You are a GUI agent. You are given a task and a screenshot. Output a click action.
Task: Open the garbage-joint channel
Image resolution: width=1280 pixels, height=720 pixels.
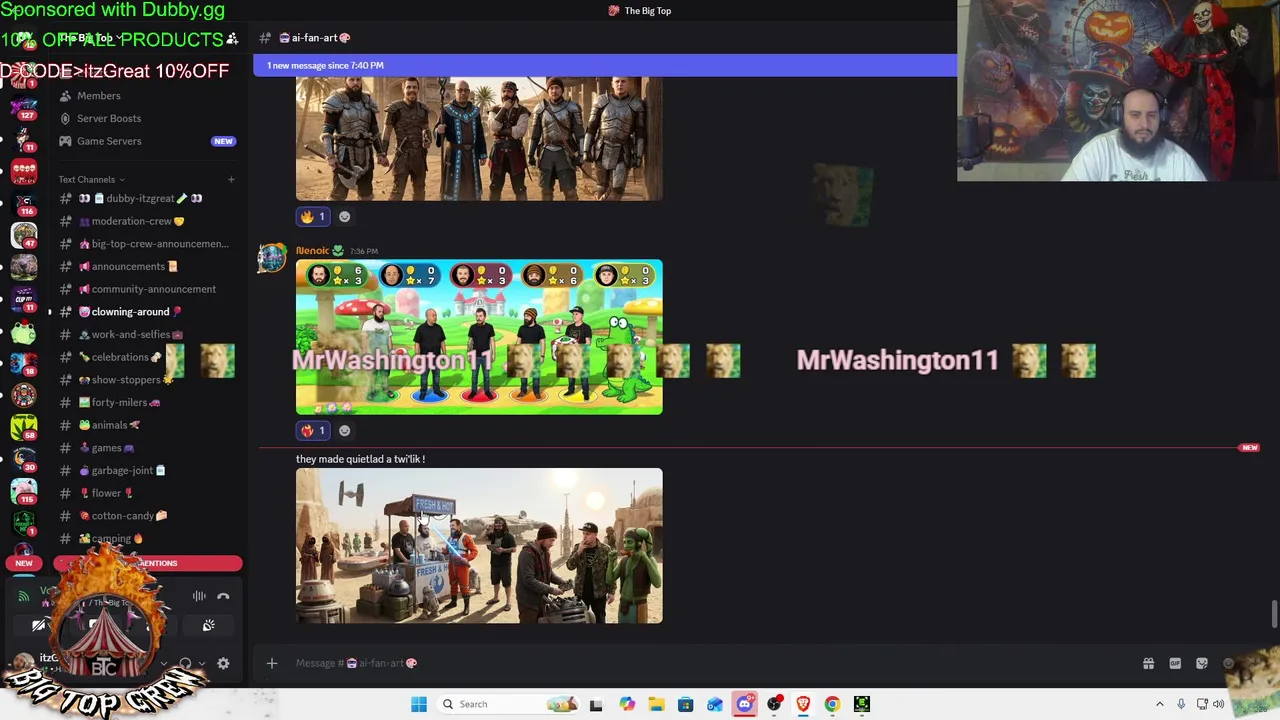point(122,471)
